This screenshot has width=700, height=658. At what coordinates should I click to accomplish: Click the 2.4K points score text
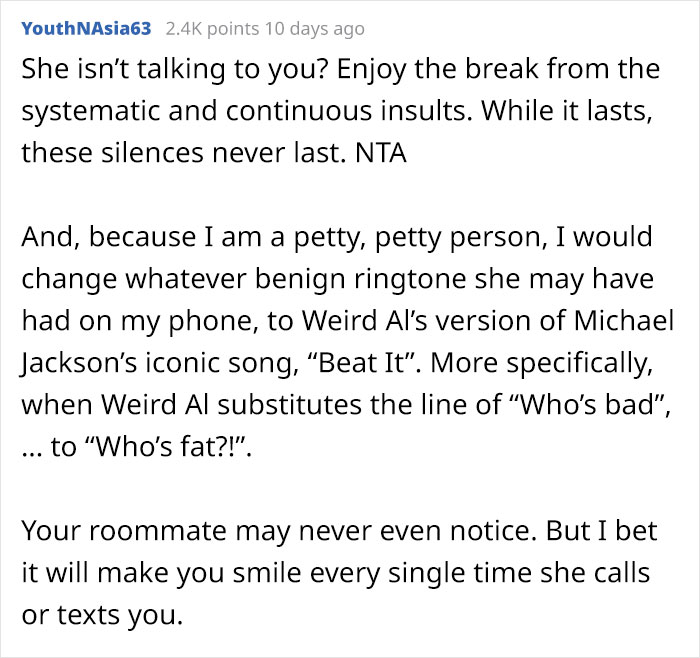212,29
